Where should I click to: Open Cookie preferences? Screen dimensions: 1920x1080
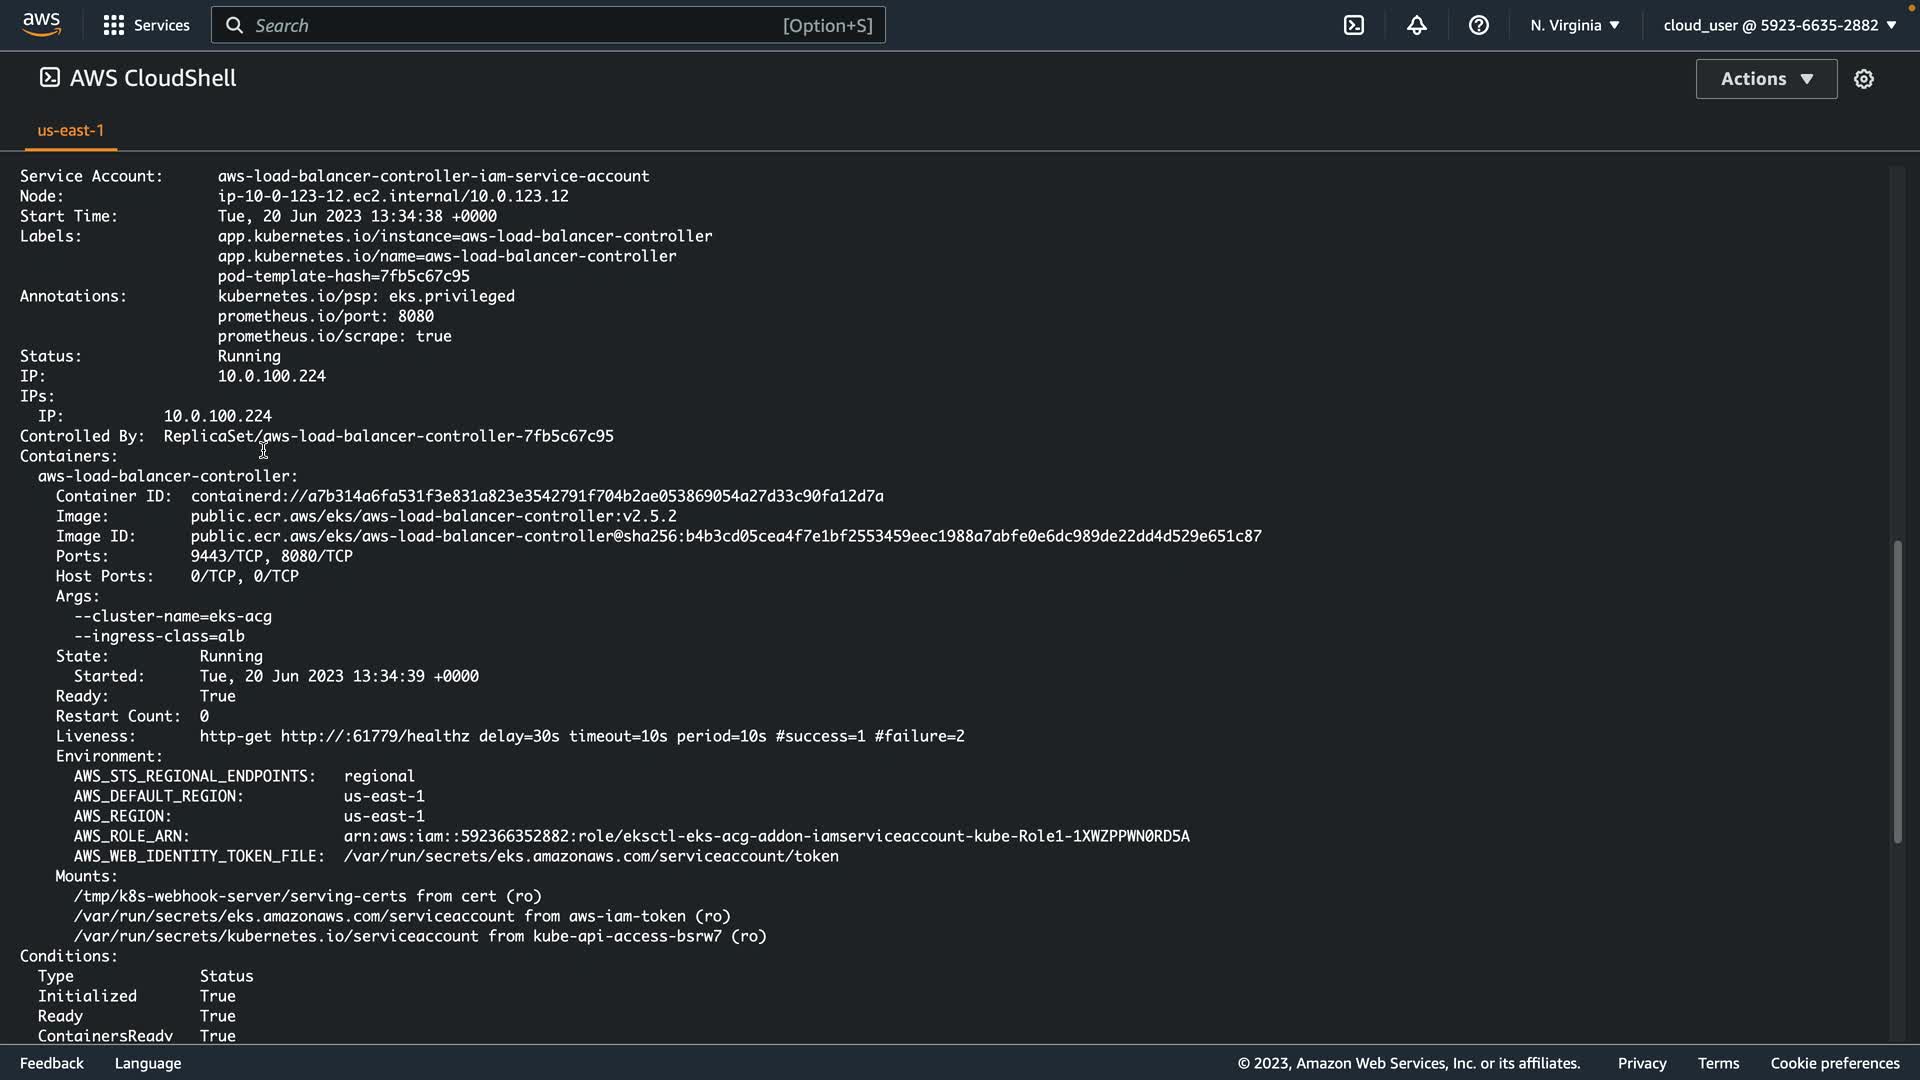[1834, 1063]
